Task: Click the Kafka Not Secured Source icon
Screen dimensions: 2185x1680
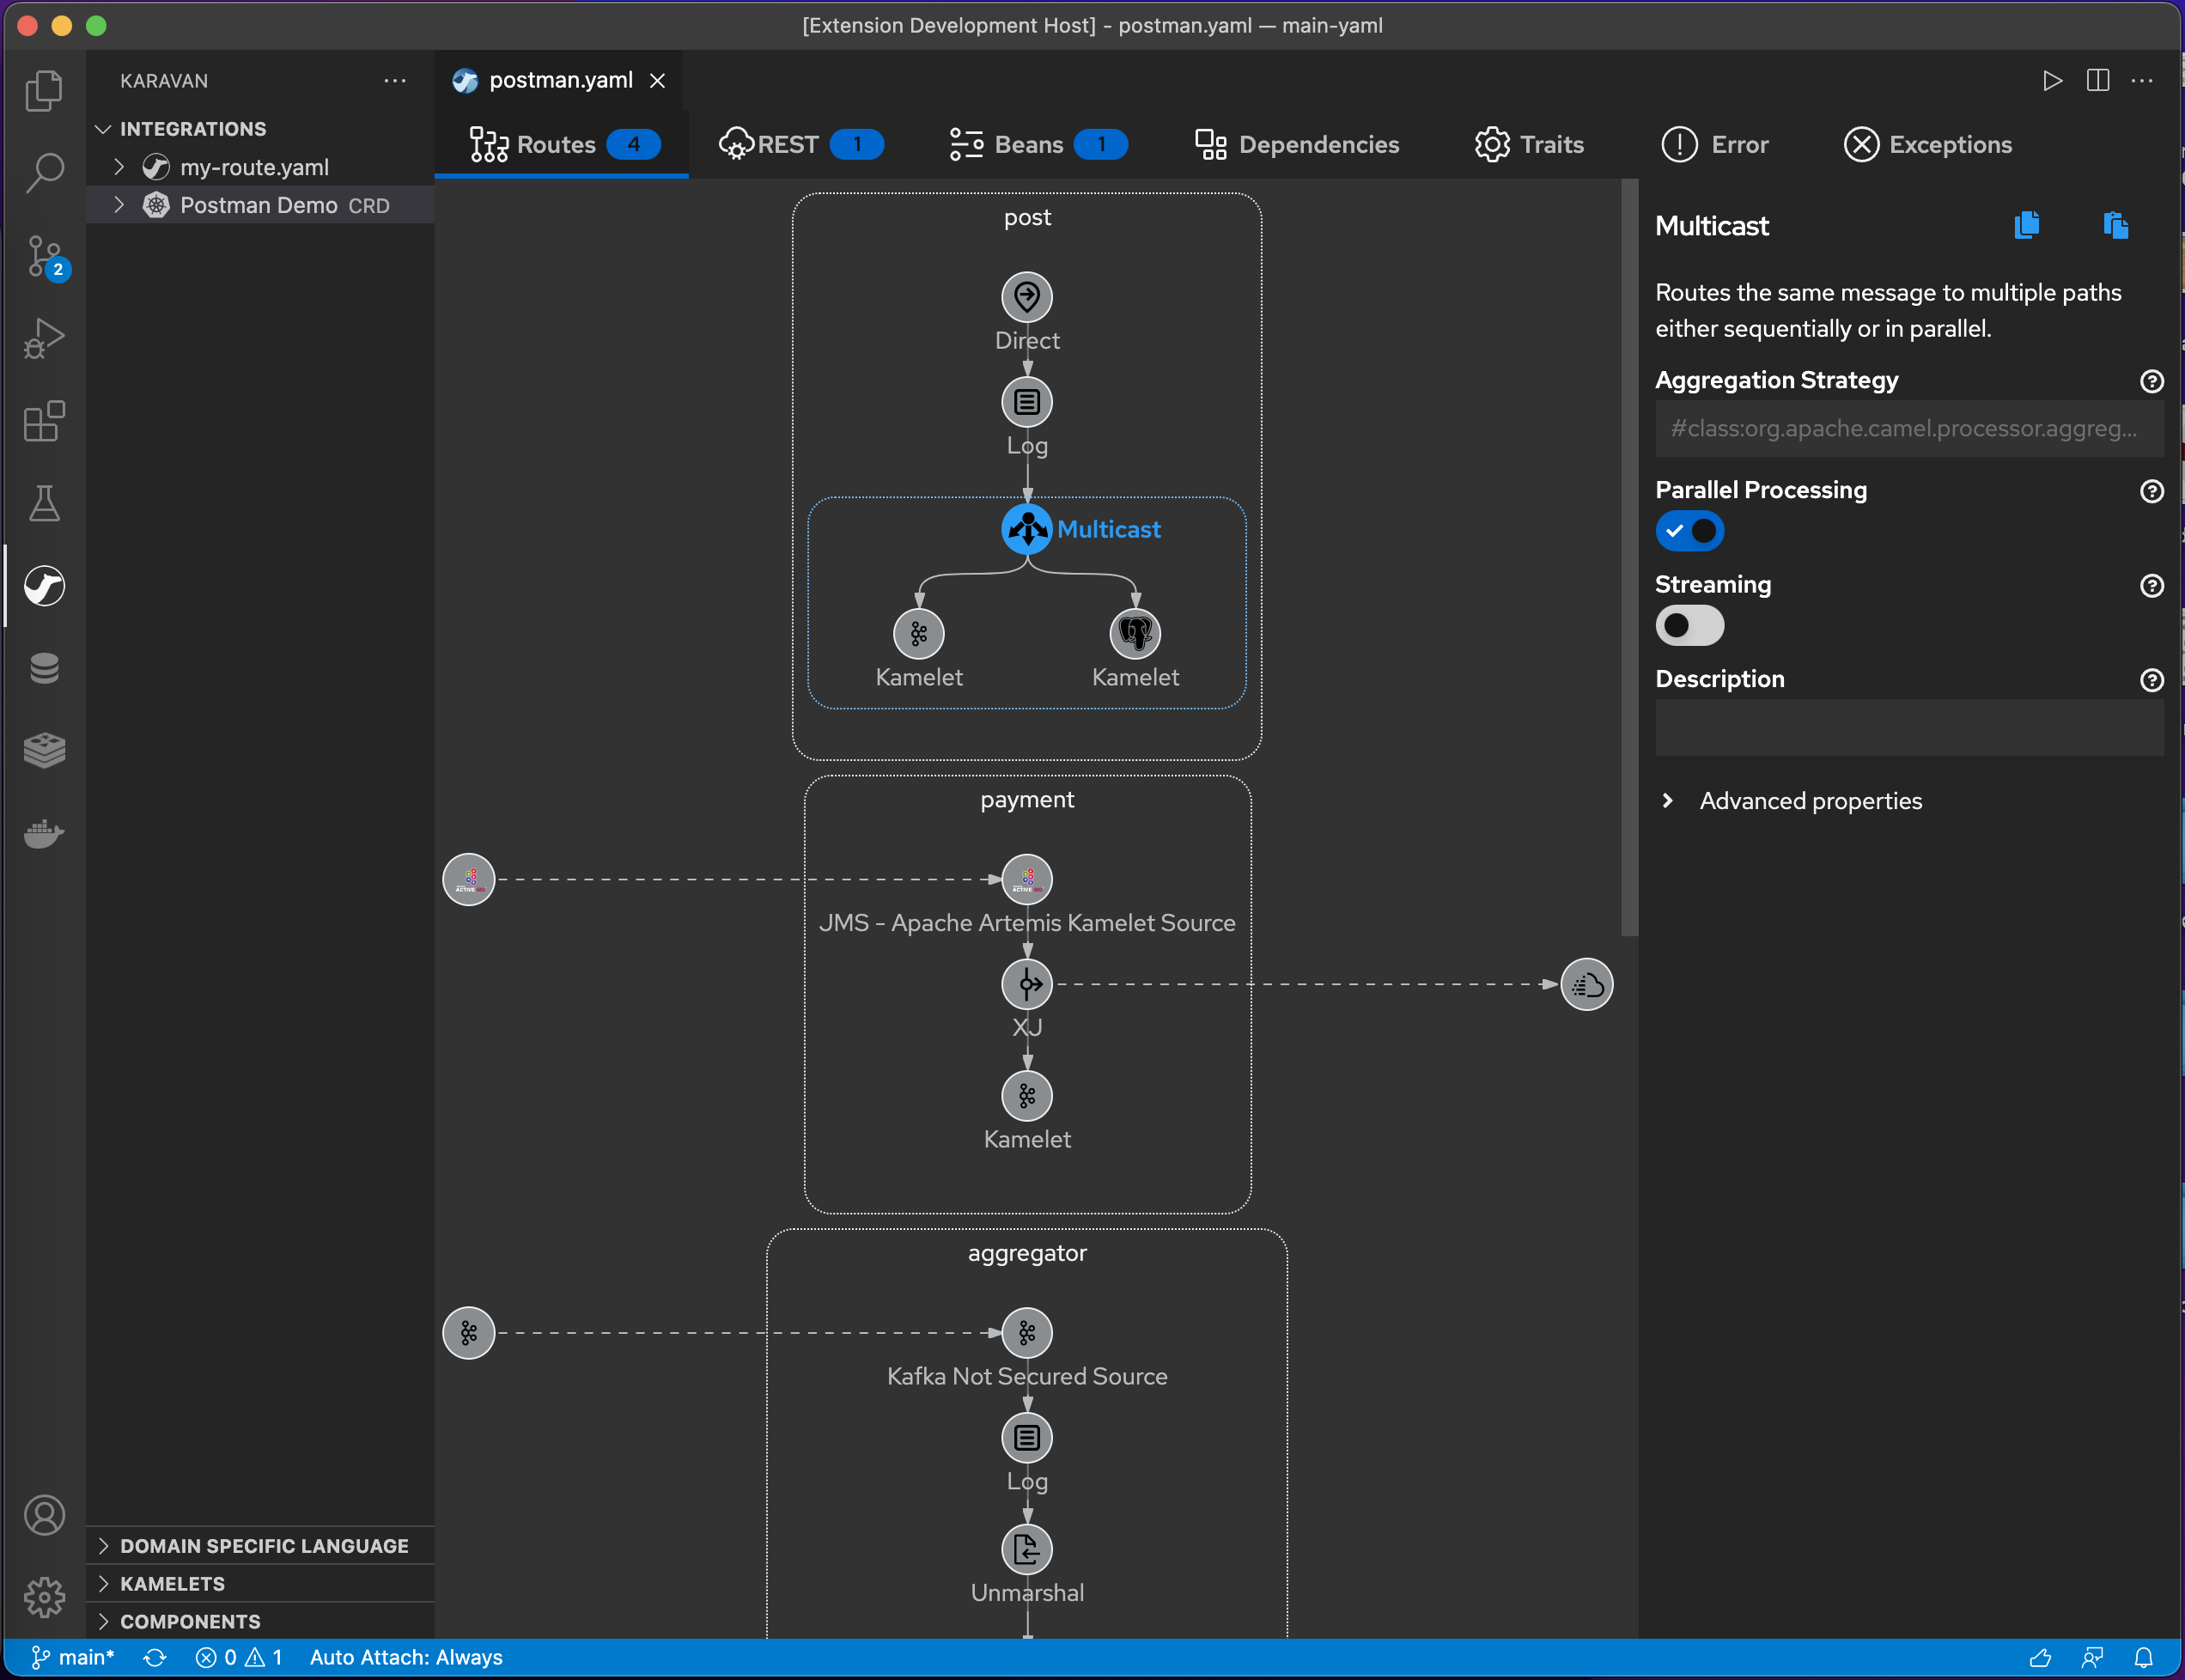Action: click(1026, 1330)
